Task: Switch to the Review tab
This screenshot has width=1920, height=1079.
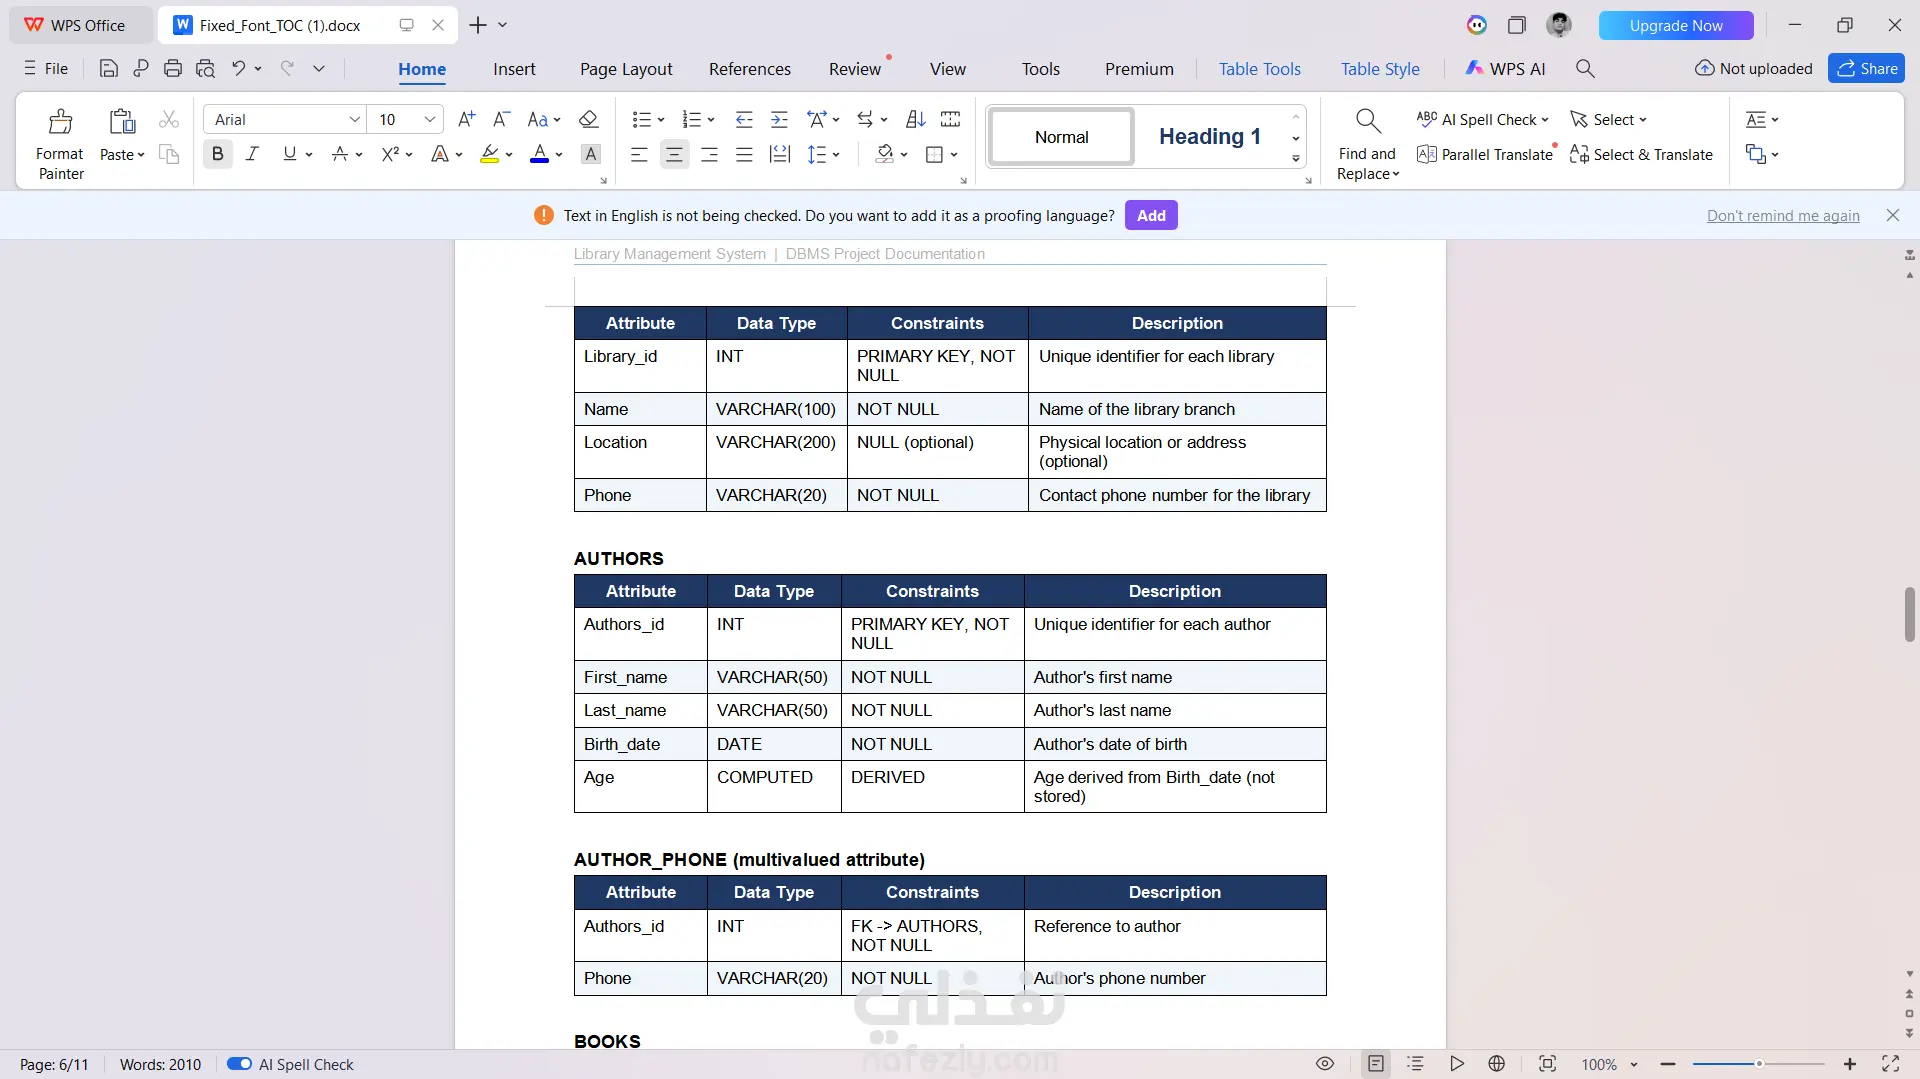Action: tap(855, 69)
